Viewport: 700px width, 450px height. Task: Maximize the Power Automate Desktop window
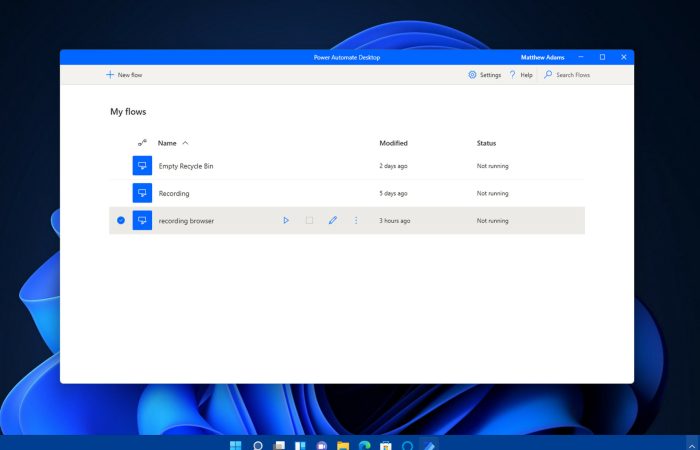coord(602,57)
